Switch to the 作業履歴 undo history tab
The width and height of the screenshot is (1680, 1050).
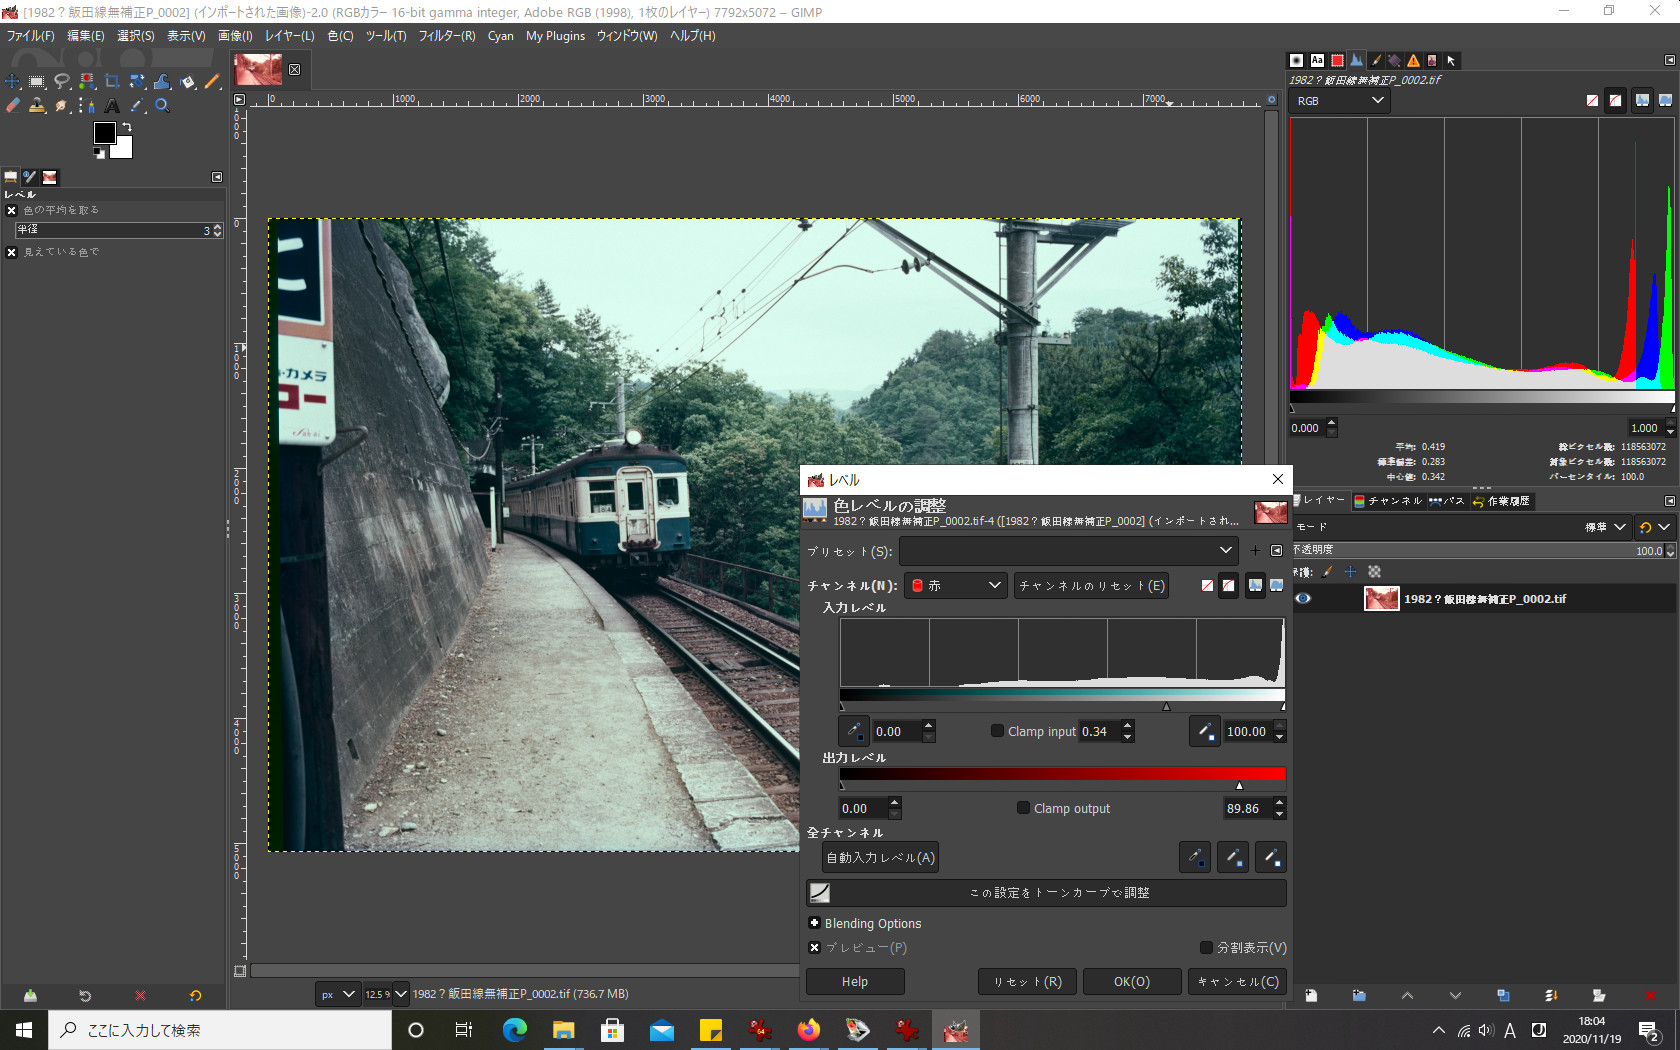[x=1501, y=501]
